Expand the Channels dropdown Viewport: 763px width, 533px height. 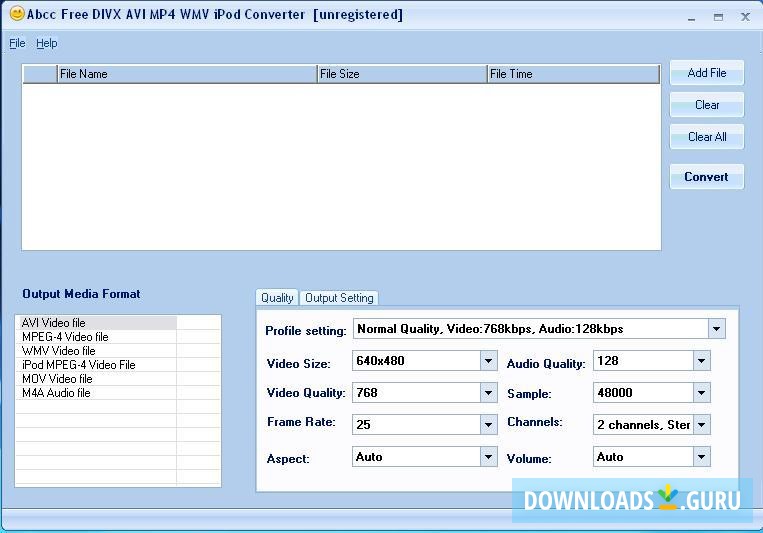click(x=701, y=425)
